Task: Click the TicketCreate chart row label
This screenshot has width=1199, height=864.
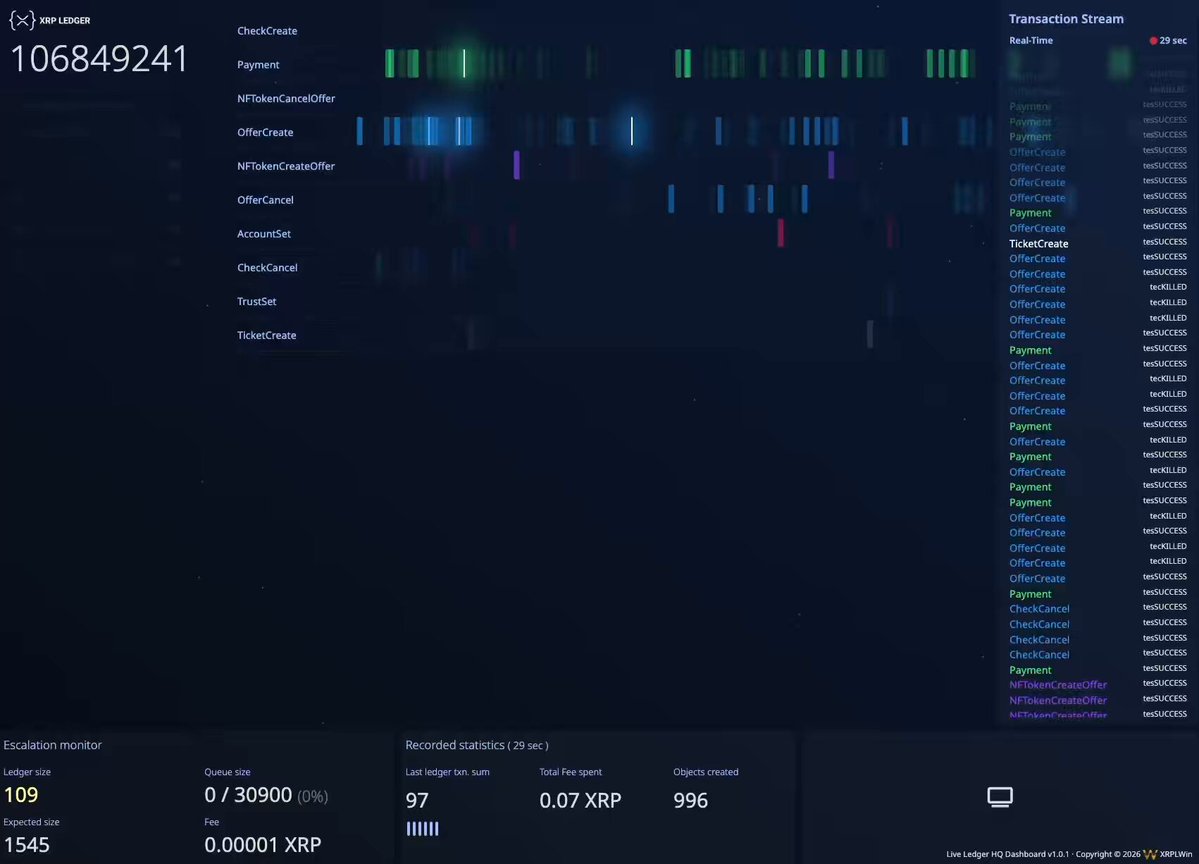Action: click(266, 335)
